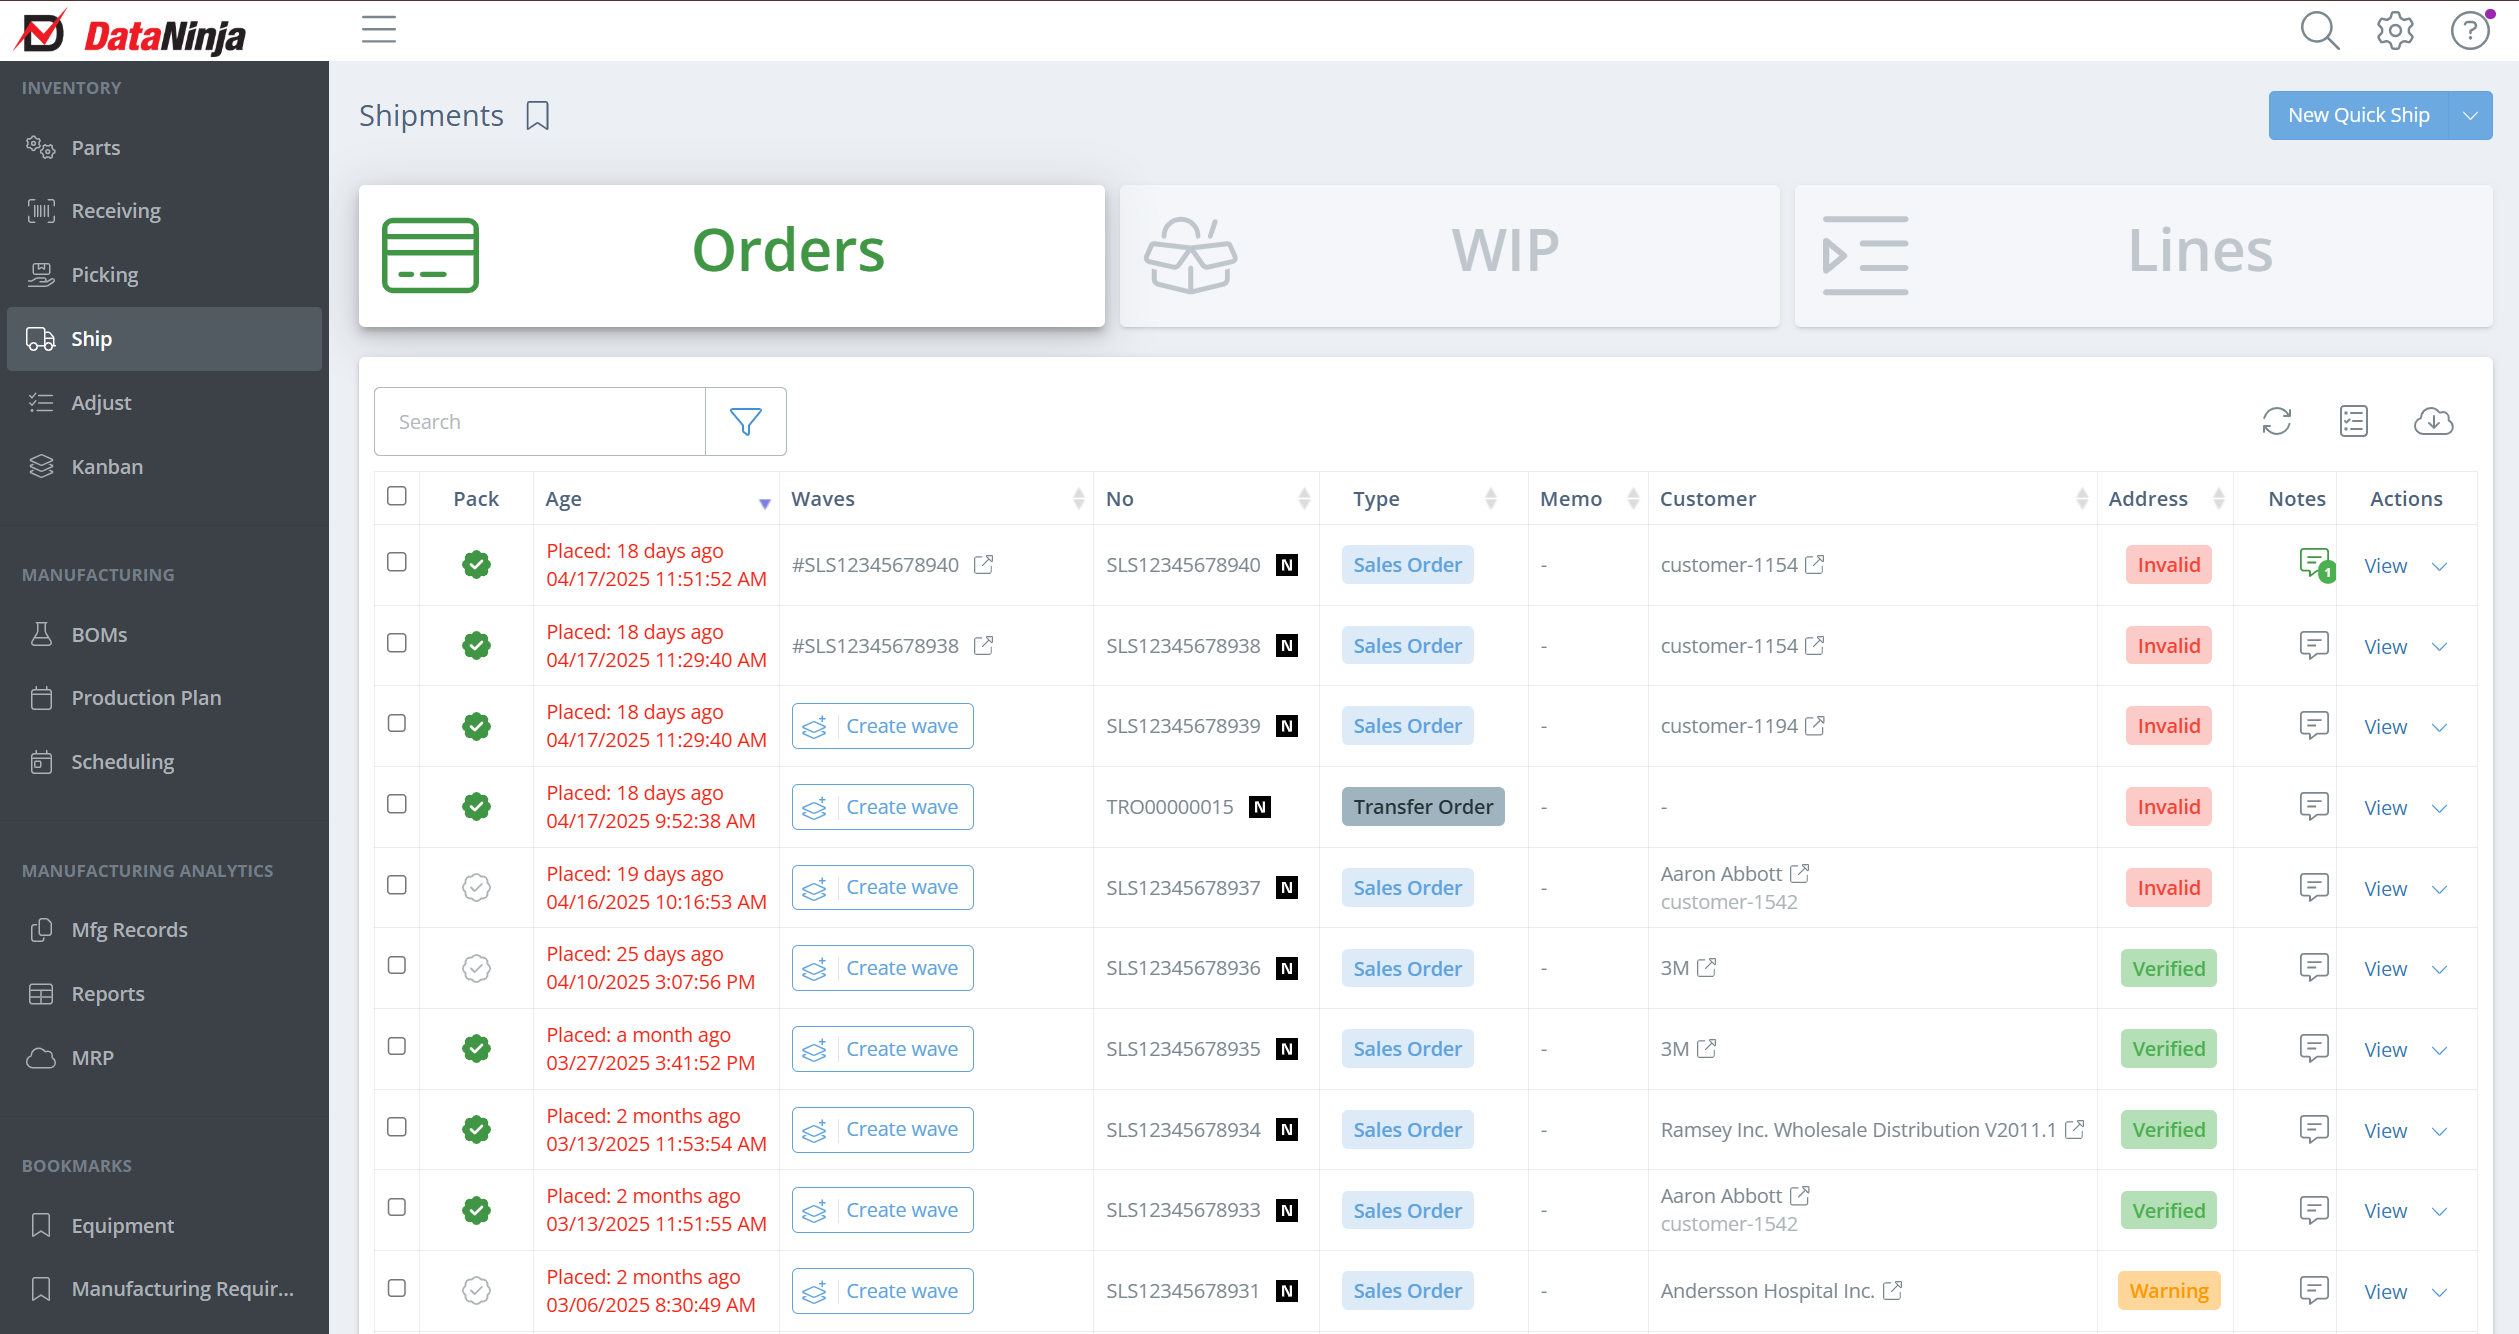Viewport: 2519px width, 1334px height.
Task: Select checkbox for order SLS12345678936
Action: [397, 965]
